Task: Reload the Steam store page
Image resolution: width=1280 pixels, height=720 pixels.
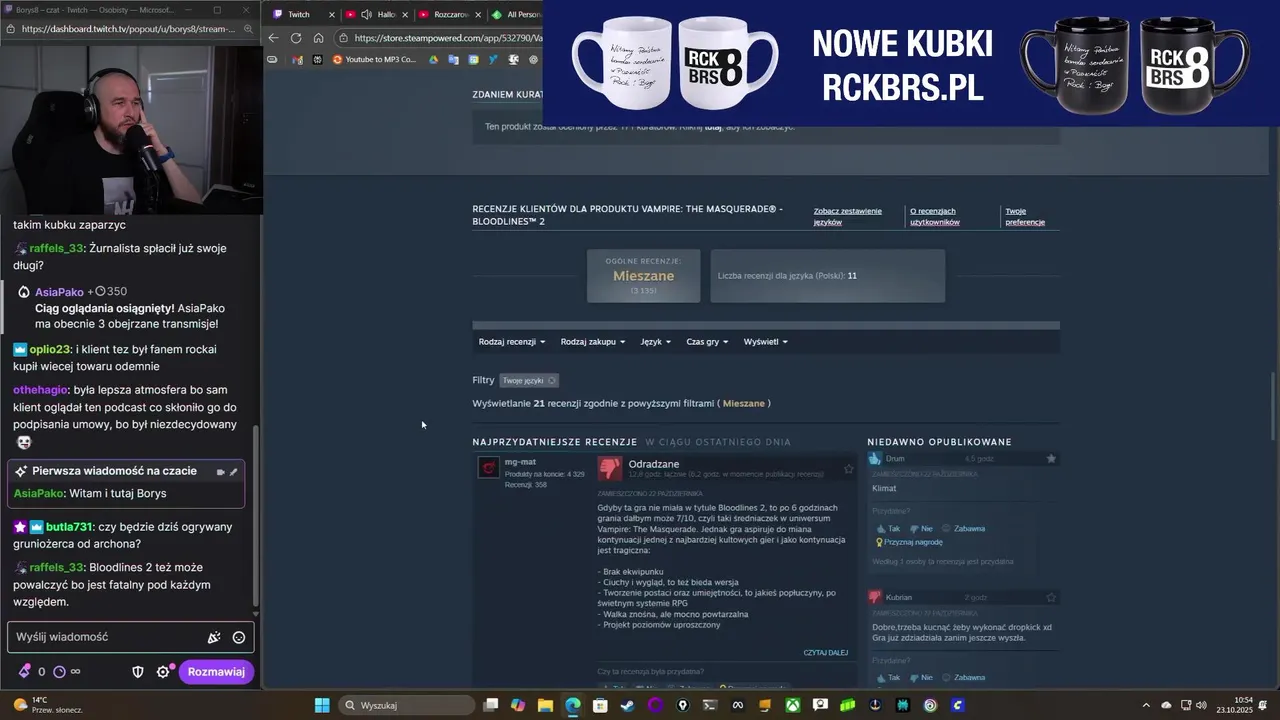Action: pyautogui.click(x=296, y=38)
